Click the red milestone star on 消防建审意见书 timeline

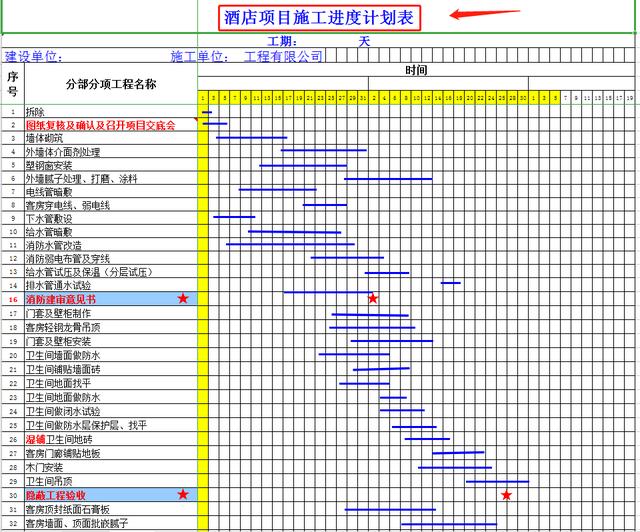(x=373, y=298)
